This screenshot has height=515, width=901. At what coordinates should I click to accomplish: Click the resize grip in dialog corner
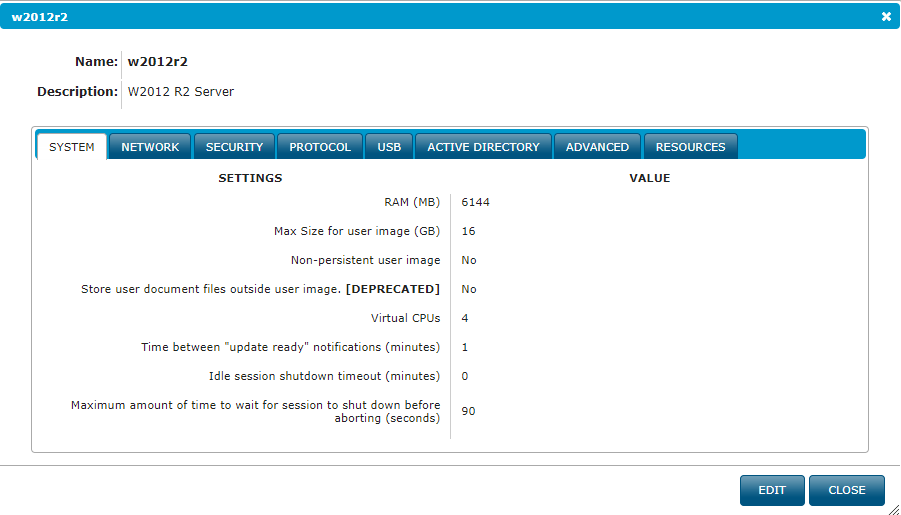(894, 508)
